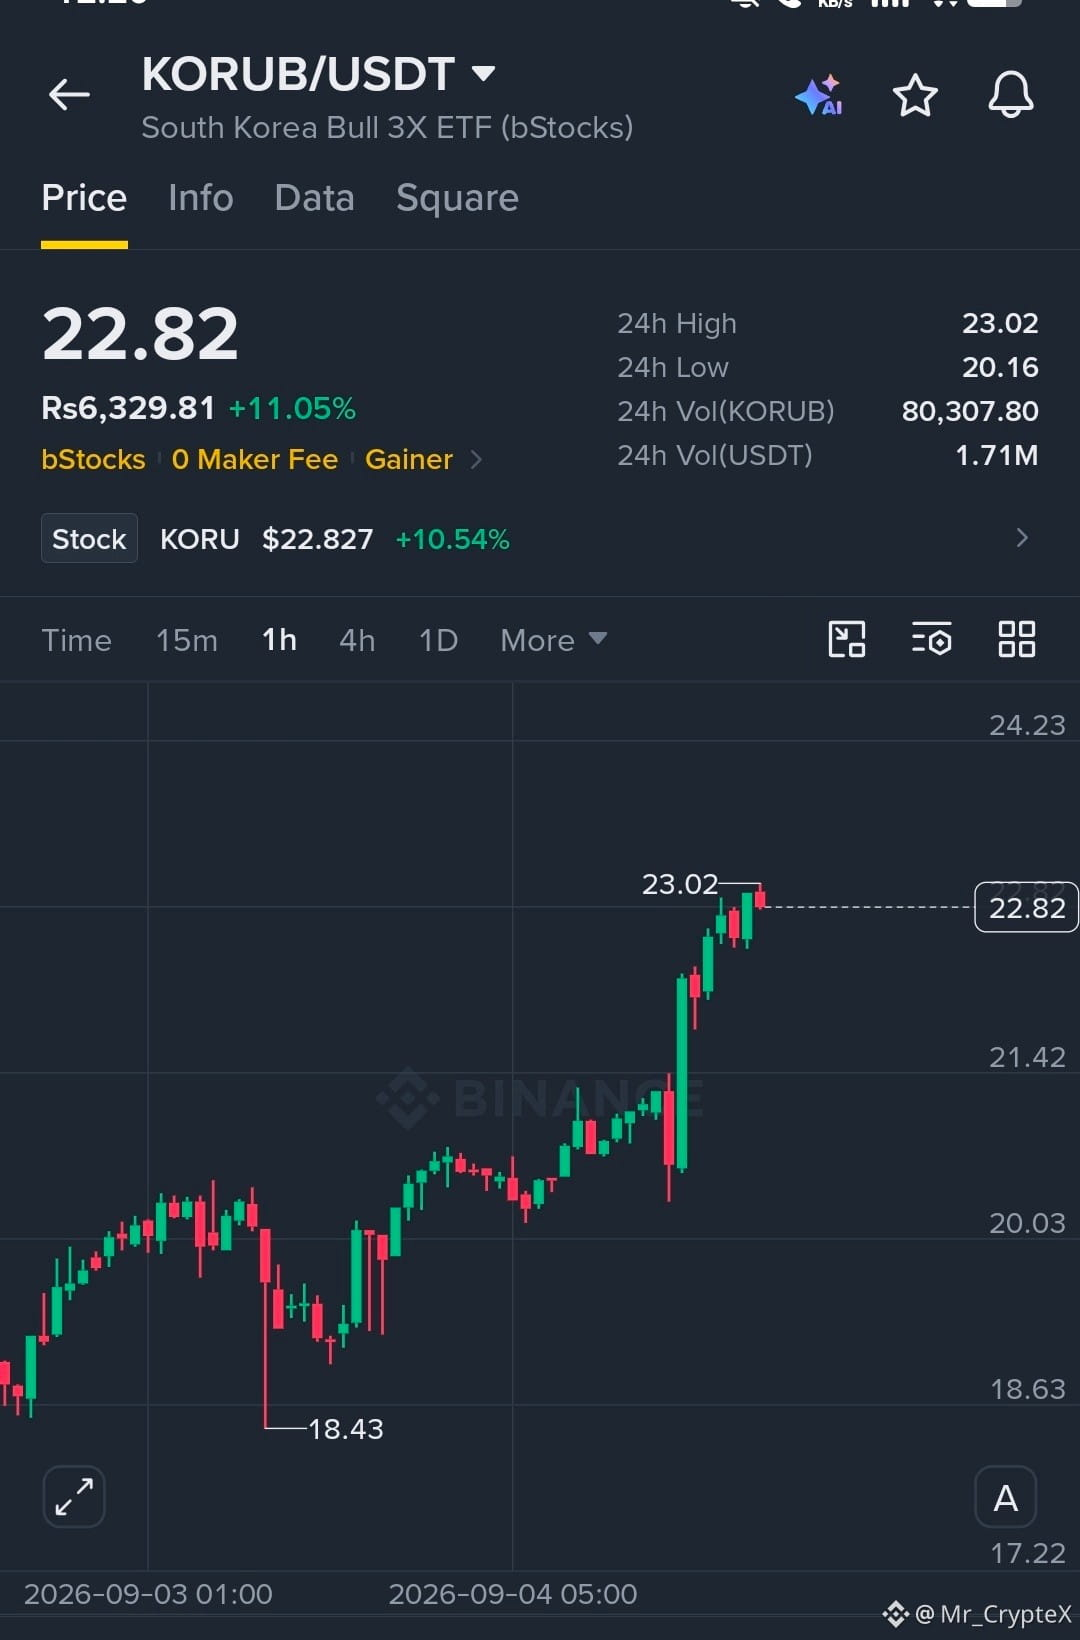Expand the Gainer tags chevron
Image resolution: width=1080 pixels, height=1640 pixels.
pos(476,459)
